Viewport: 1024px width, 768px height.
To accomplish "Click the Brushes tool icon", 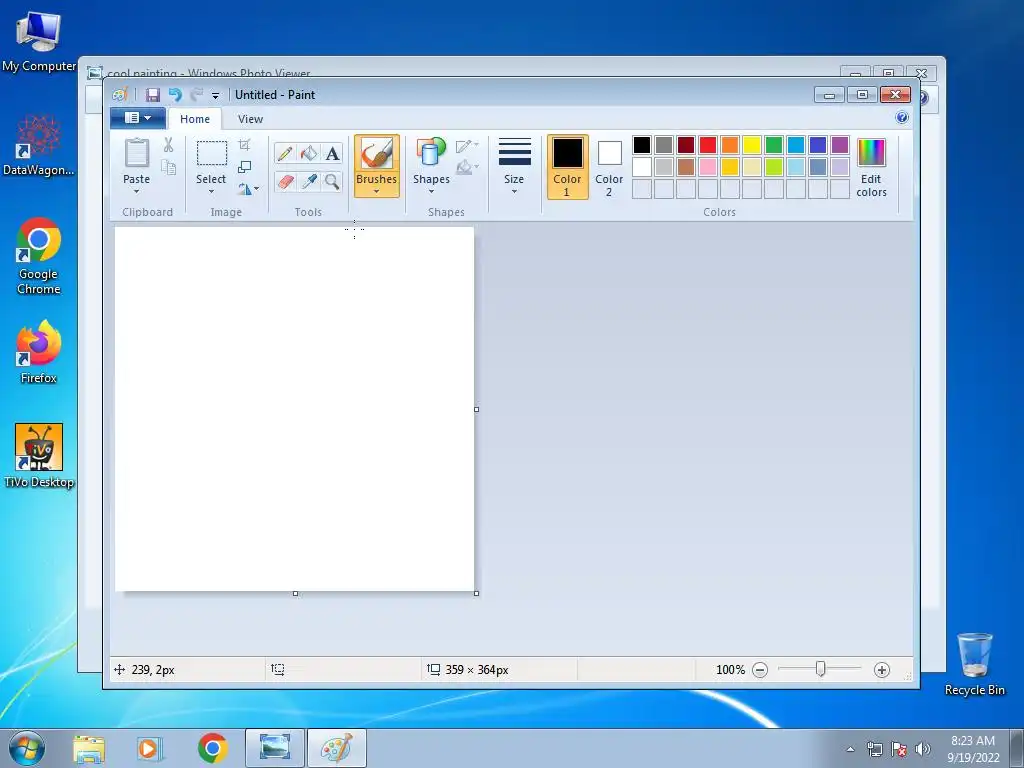I will tap(377, 154).
